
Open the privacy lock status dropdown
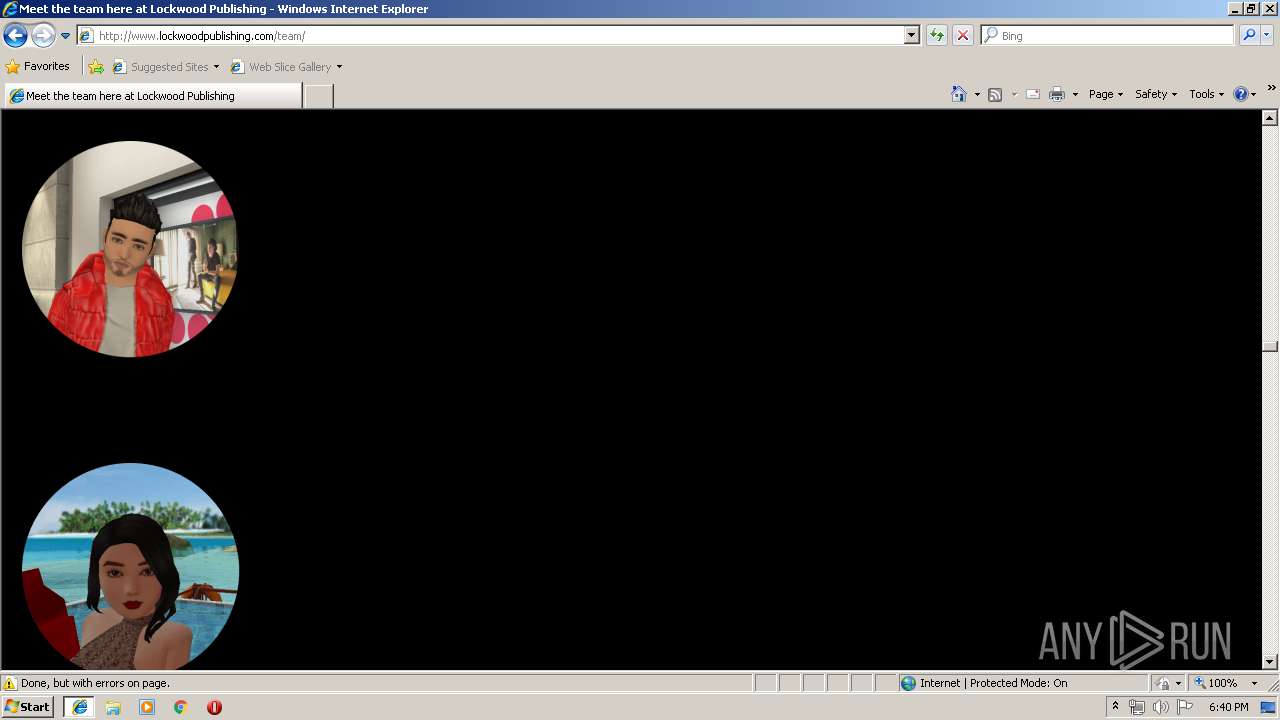[1168, 684]
